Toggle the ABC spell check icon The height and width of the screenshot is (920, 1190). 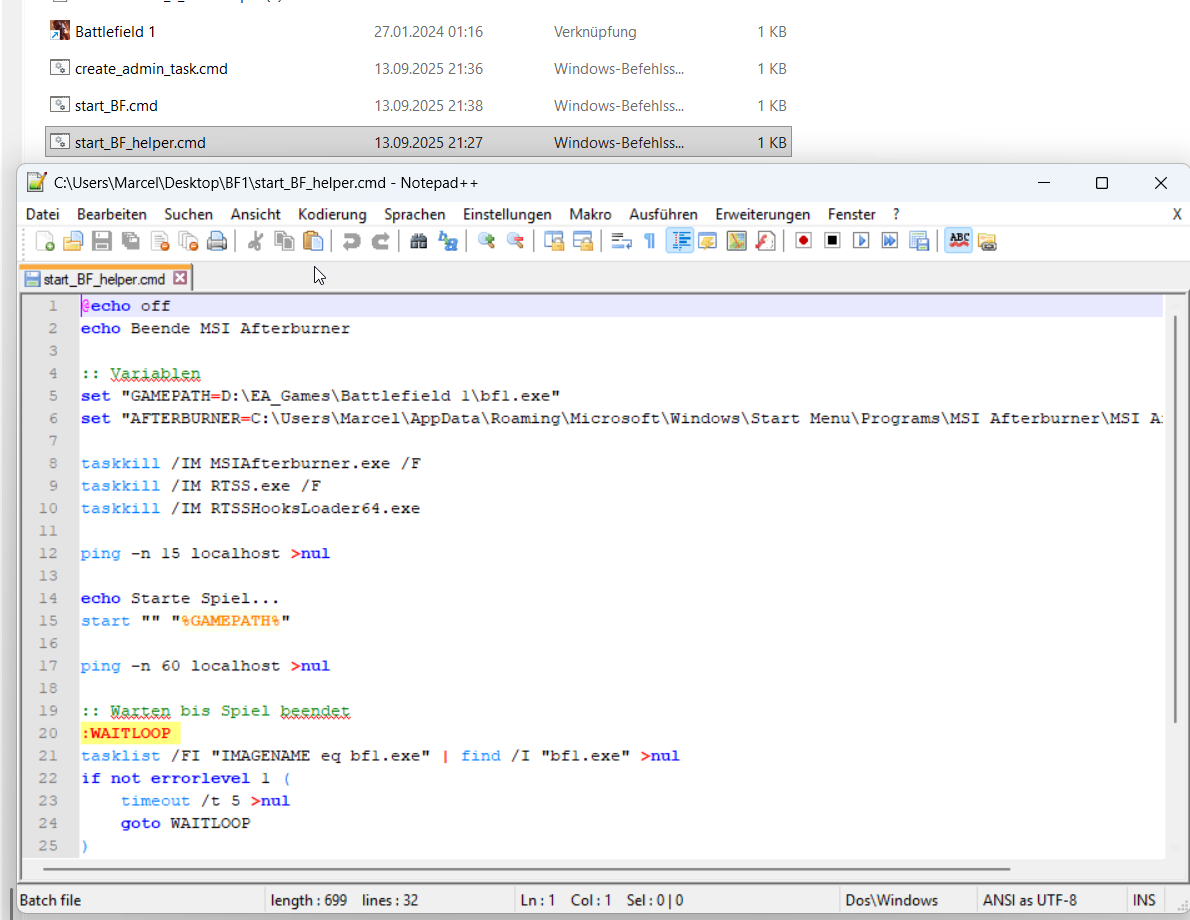(959, 241)
